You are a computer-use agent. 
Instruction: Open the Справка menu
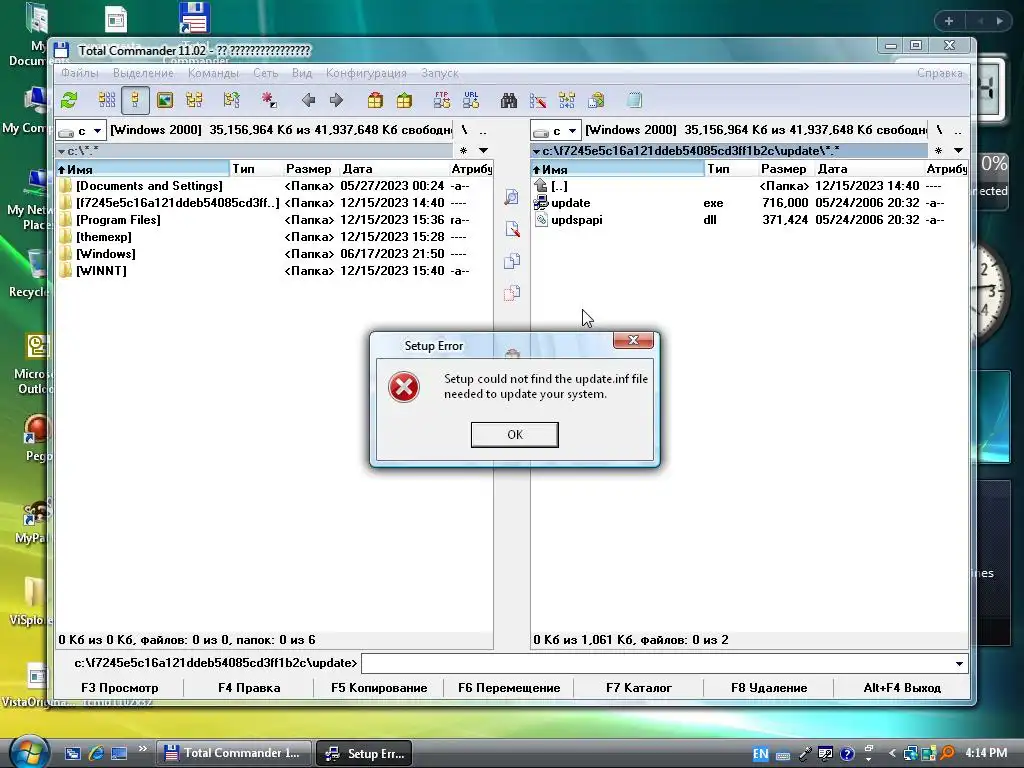939,73
